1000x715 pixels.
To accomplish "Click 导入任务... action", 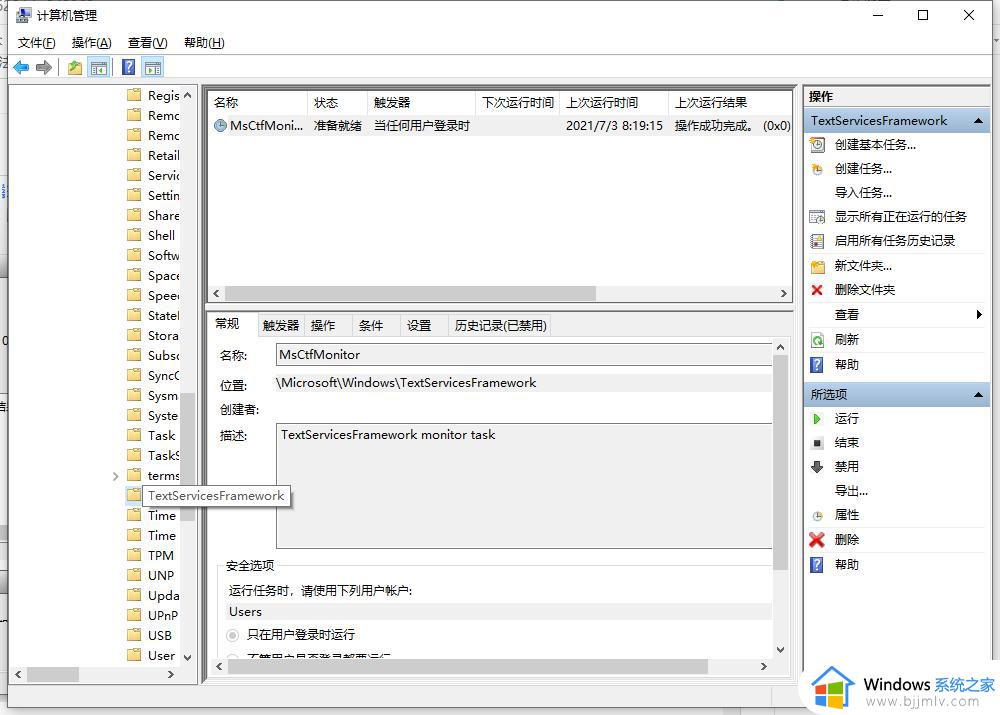I will (x=863, y=193).
